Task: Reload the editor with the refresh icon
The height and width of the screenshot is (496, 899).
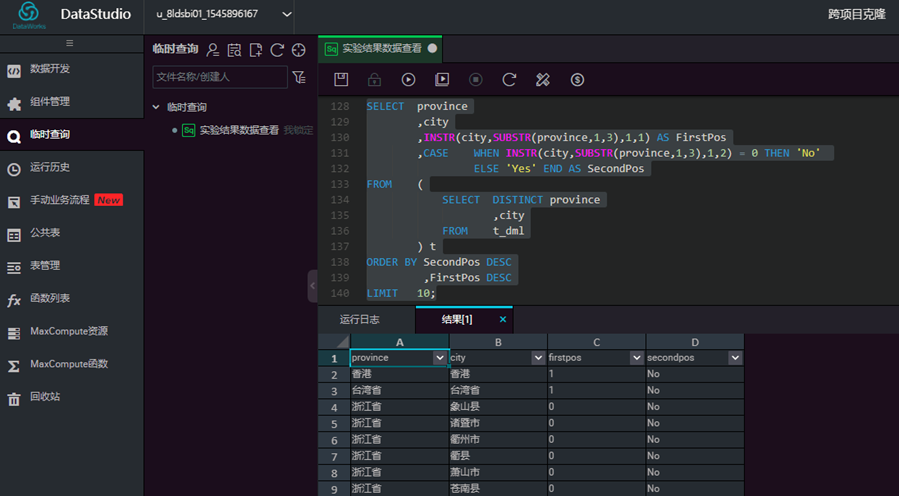Action: tap(509, 79)
